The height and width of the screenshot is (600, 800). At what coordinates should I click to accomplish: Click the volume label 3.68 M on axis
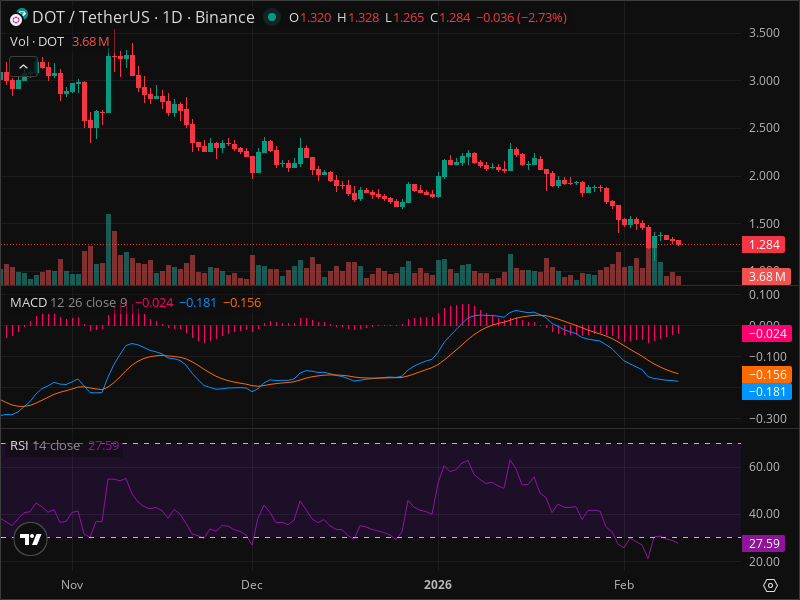766,277
